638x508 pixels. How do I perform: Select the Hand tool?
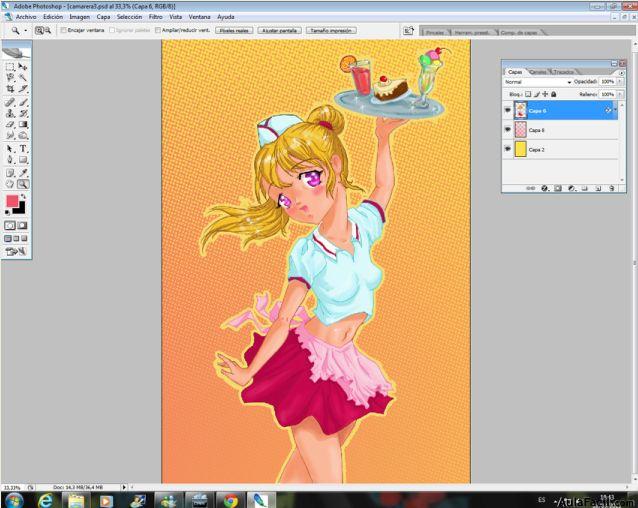10,184
